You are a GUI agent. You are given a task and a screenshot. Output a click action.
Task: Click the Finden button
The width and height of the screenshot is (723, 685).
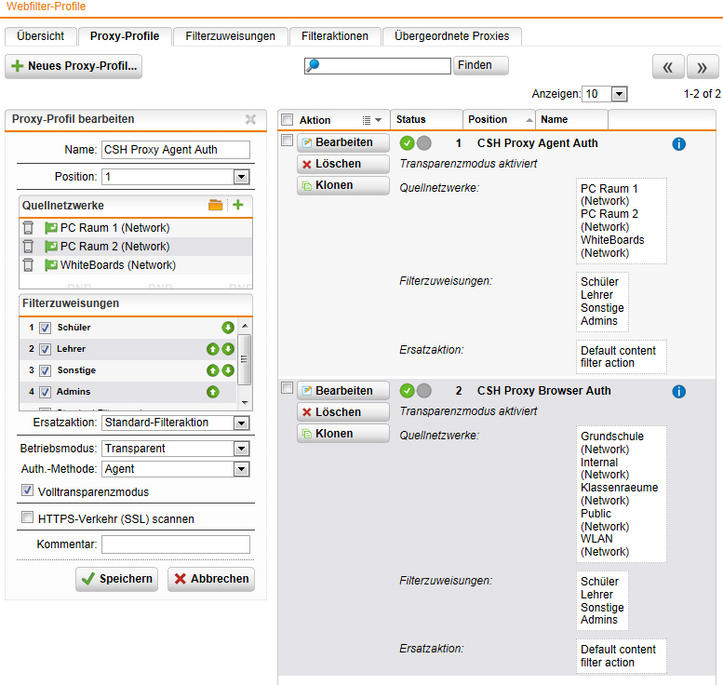[x=480, y=65]
